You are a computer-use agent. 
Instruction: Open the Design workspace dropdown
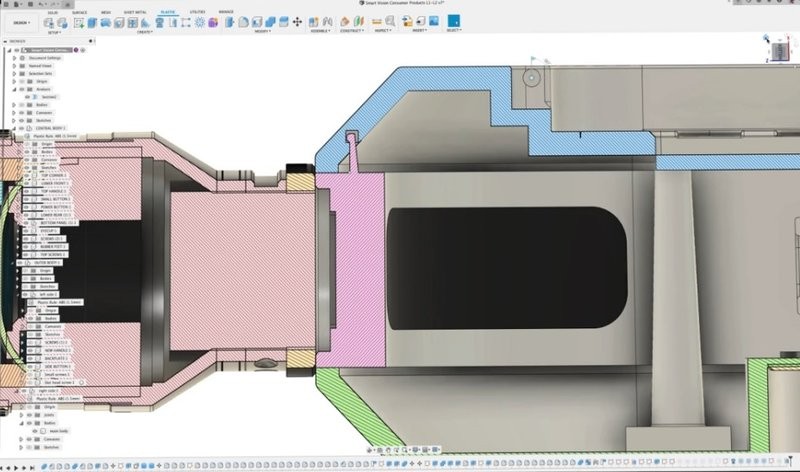[22, 20]
